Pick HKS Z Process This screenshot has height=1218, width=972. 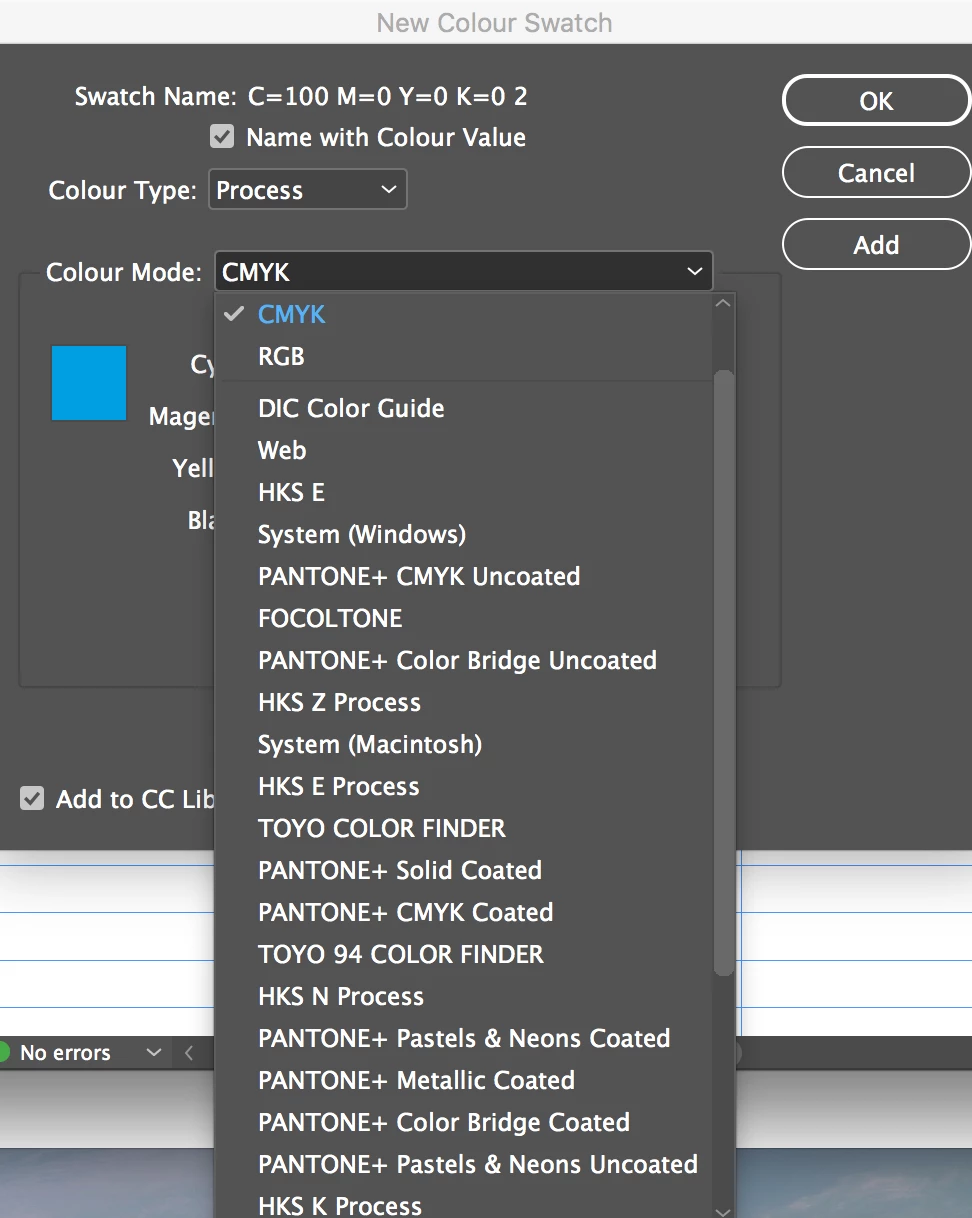tap(463, 702)
